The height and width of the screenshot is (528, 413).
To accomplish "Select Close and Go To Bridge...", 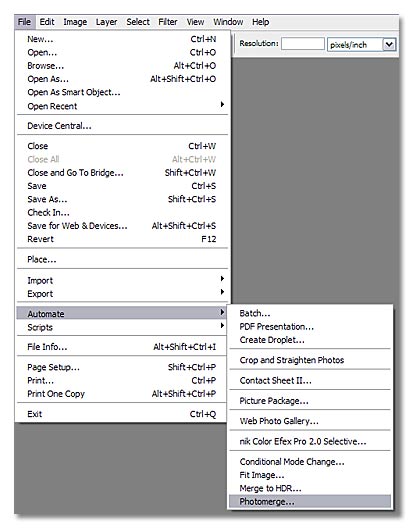I will [x=122, y=173].
